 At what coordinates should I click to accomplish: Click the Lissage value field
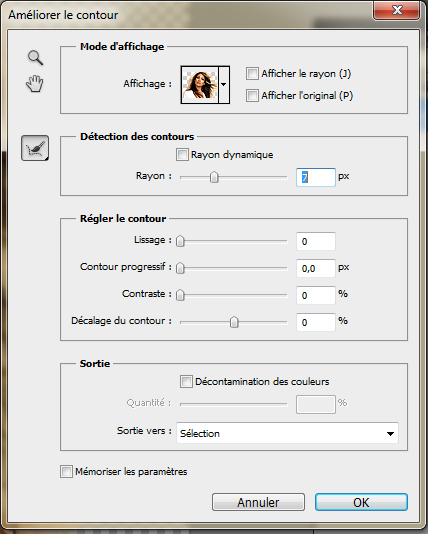316,241
